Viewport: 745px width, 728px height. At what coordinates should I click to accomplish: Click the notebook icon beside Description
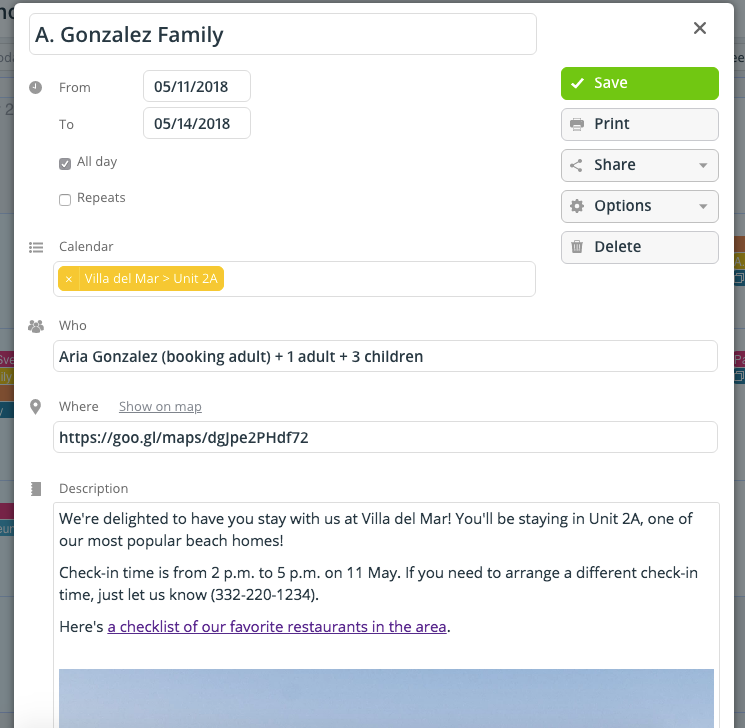tap(36, 489)
